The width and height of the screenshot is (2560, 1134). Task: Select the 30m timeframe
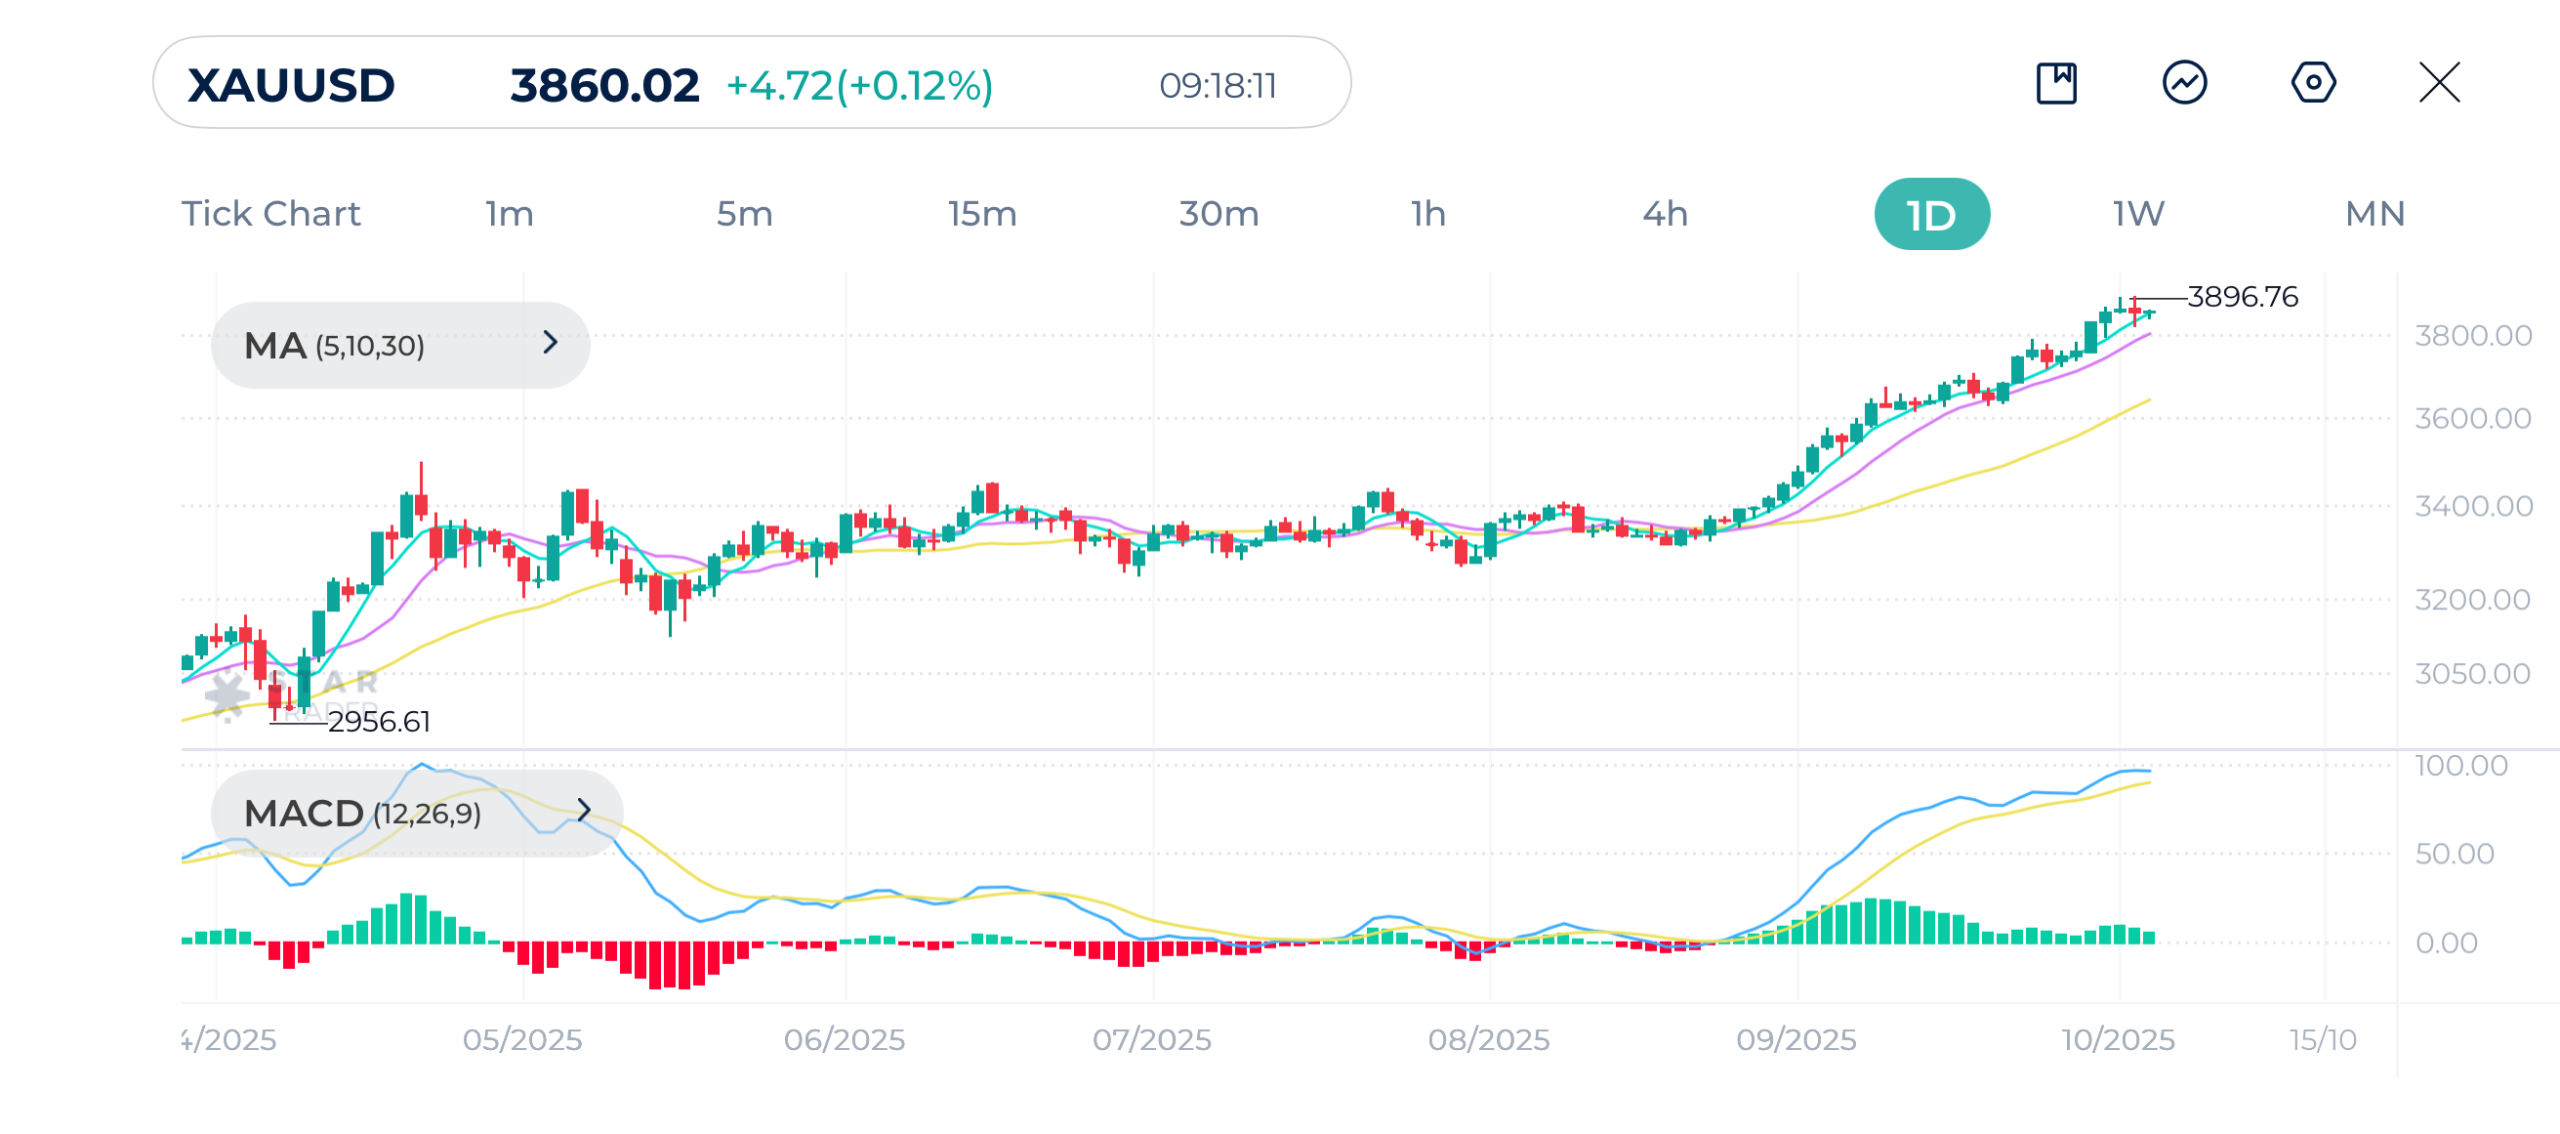tap(1218, 214)
